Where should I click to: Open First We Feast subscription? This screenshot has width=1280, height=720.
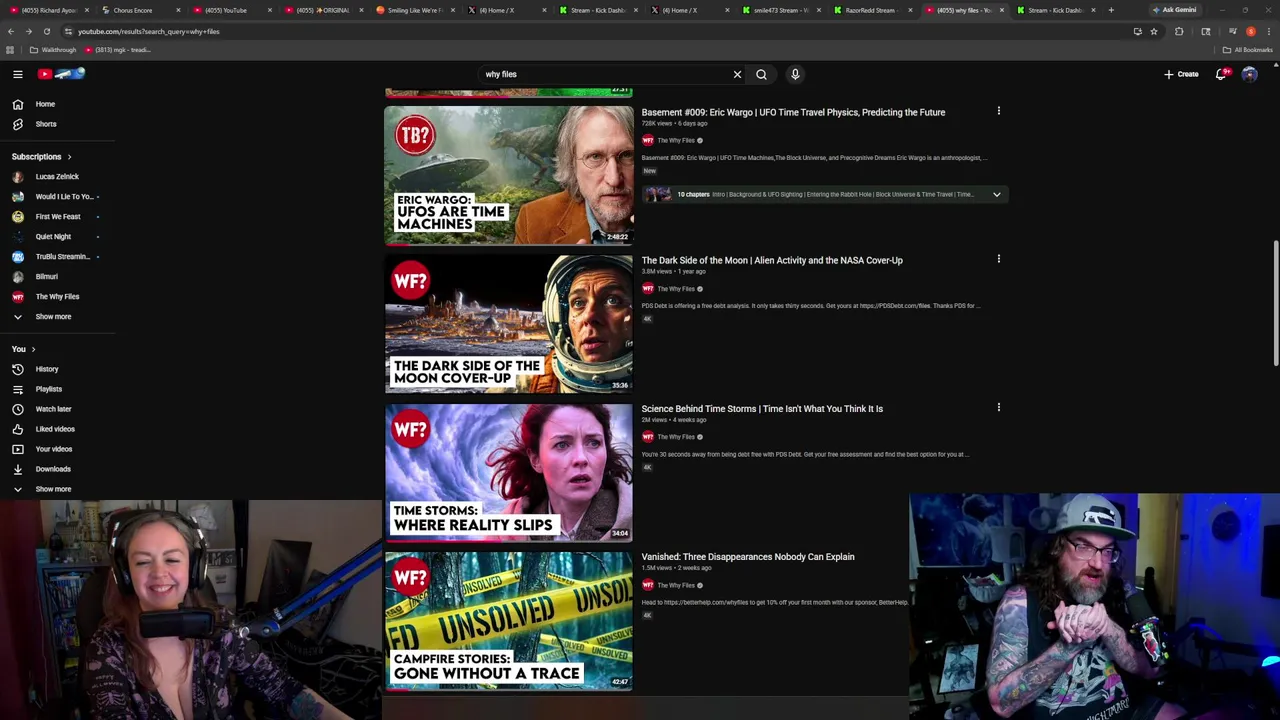point(58,217)
